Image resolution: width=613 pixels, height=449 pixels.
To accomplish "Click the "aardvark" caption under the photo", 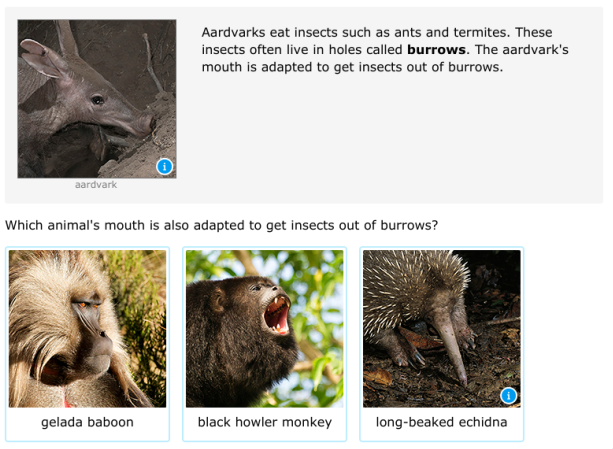I will pos(96,185).
